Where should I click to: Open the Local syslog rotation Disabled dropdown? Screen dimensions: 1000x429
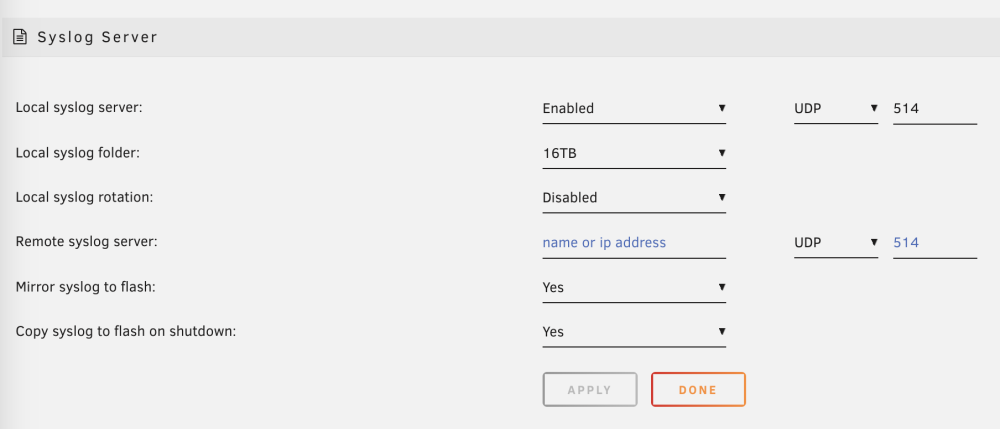(x=634, y=198)
